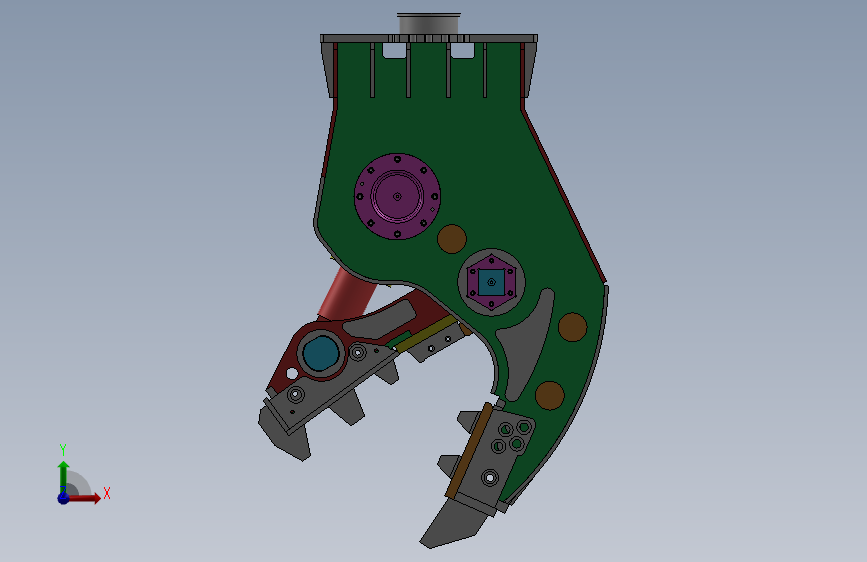This screenshot has height=562, width=867.
Task: Select the brown wear strip on the lower jaw
Action: point(468,451)
